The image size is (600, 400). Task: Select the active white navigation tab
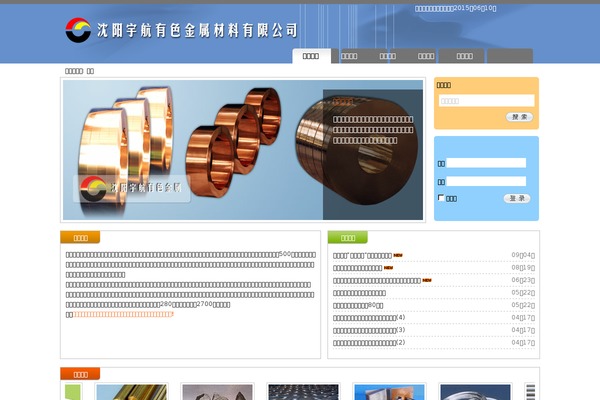(x=311, y=56)
